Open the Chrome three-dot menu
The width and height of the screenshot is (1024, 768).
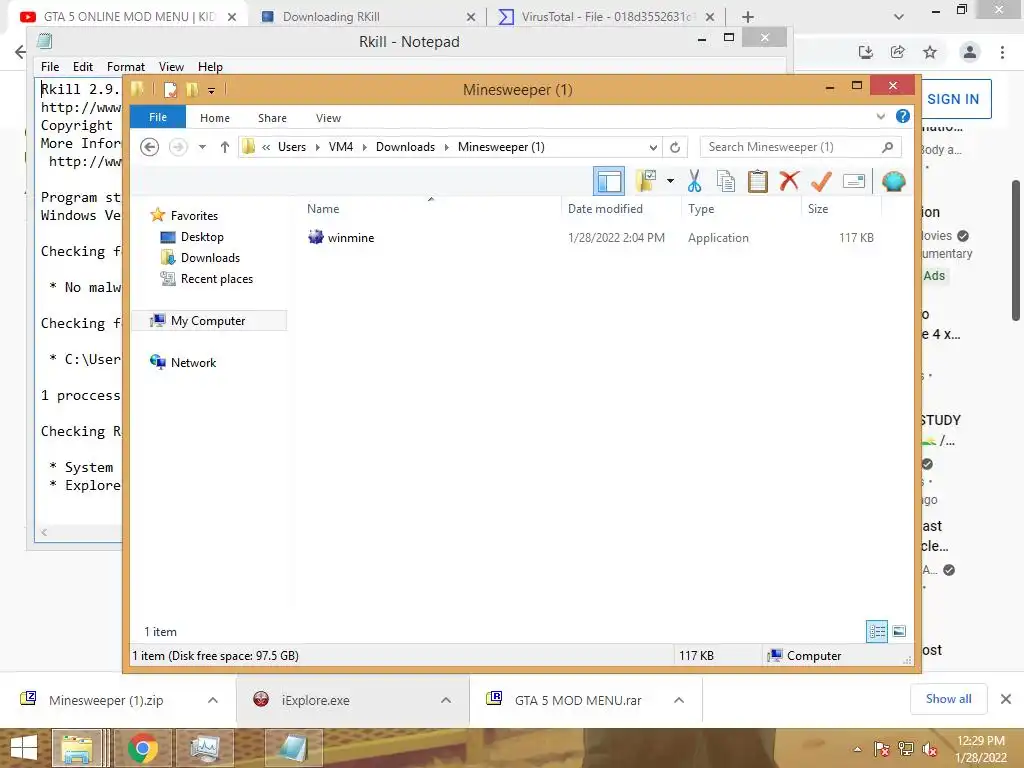[x=1002, y=52]
